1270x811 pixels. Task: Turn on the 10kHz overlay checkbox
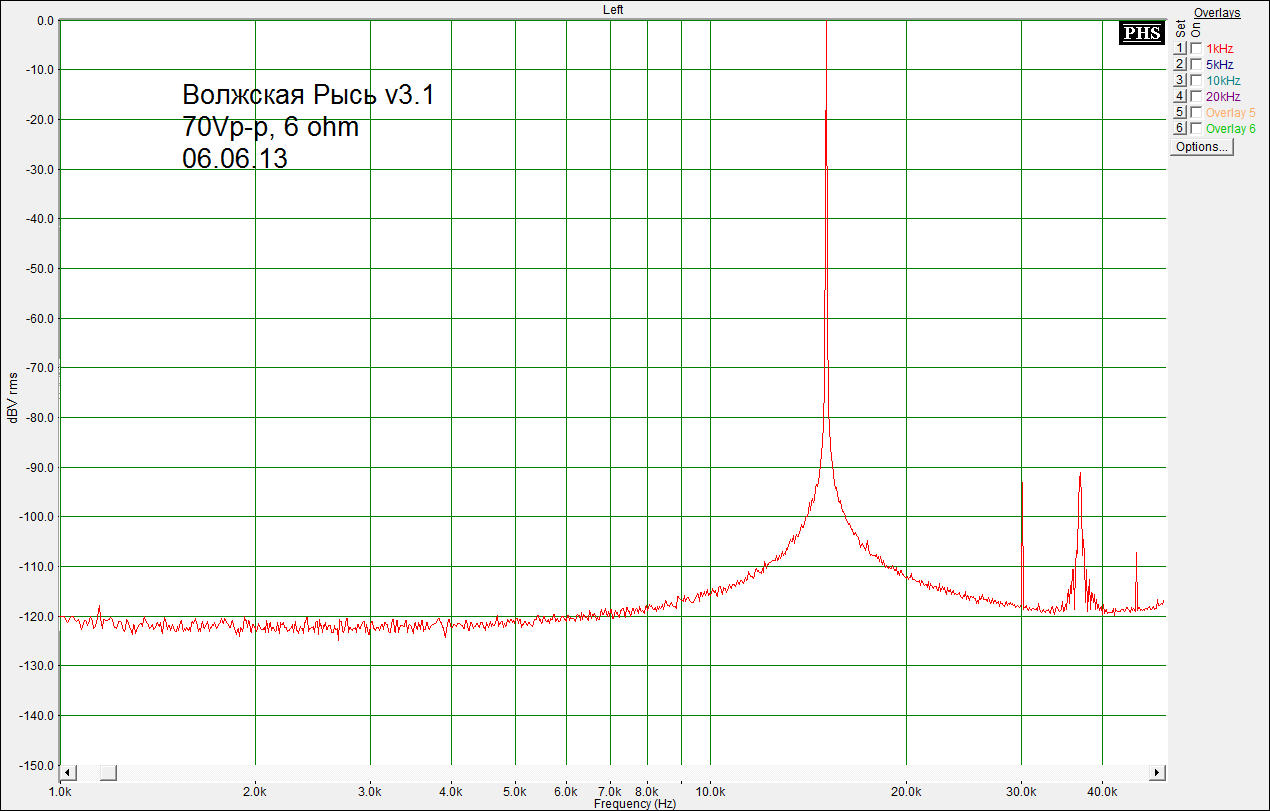pyautogui.click(x=1196, y=80)
